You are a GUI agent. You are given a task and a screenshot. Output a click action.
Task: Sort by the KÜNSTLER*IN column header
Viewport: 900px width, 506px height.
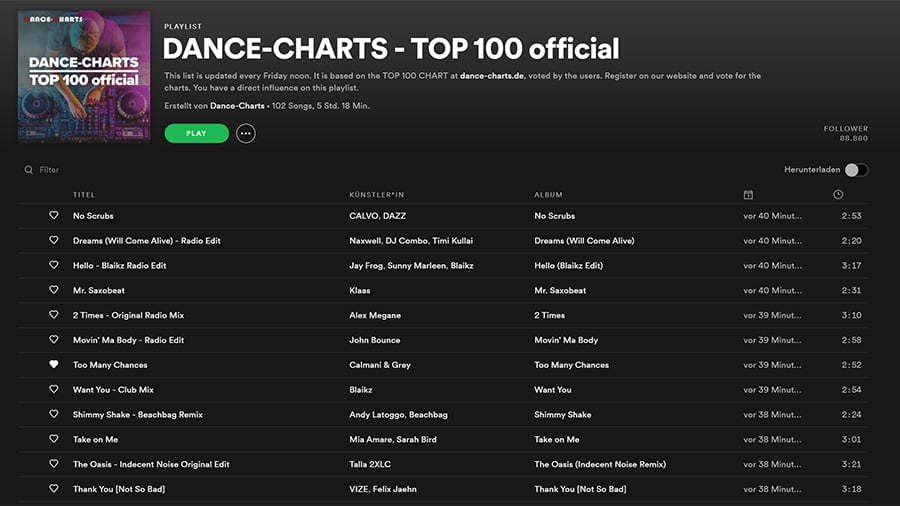point(377,195)
